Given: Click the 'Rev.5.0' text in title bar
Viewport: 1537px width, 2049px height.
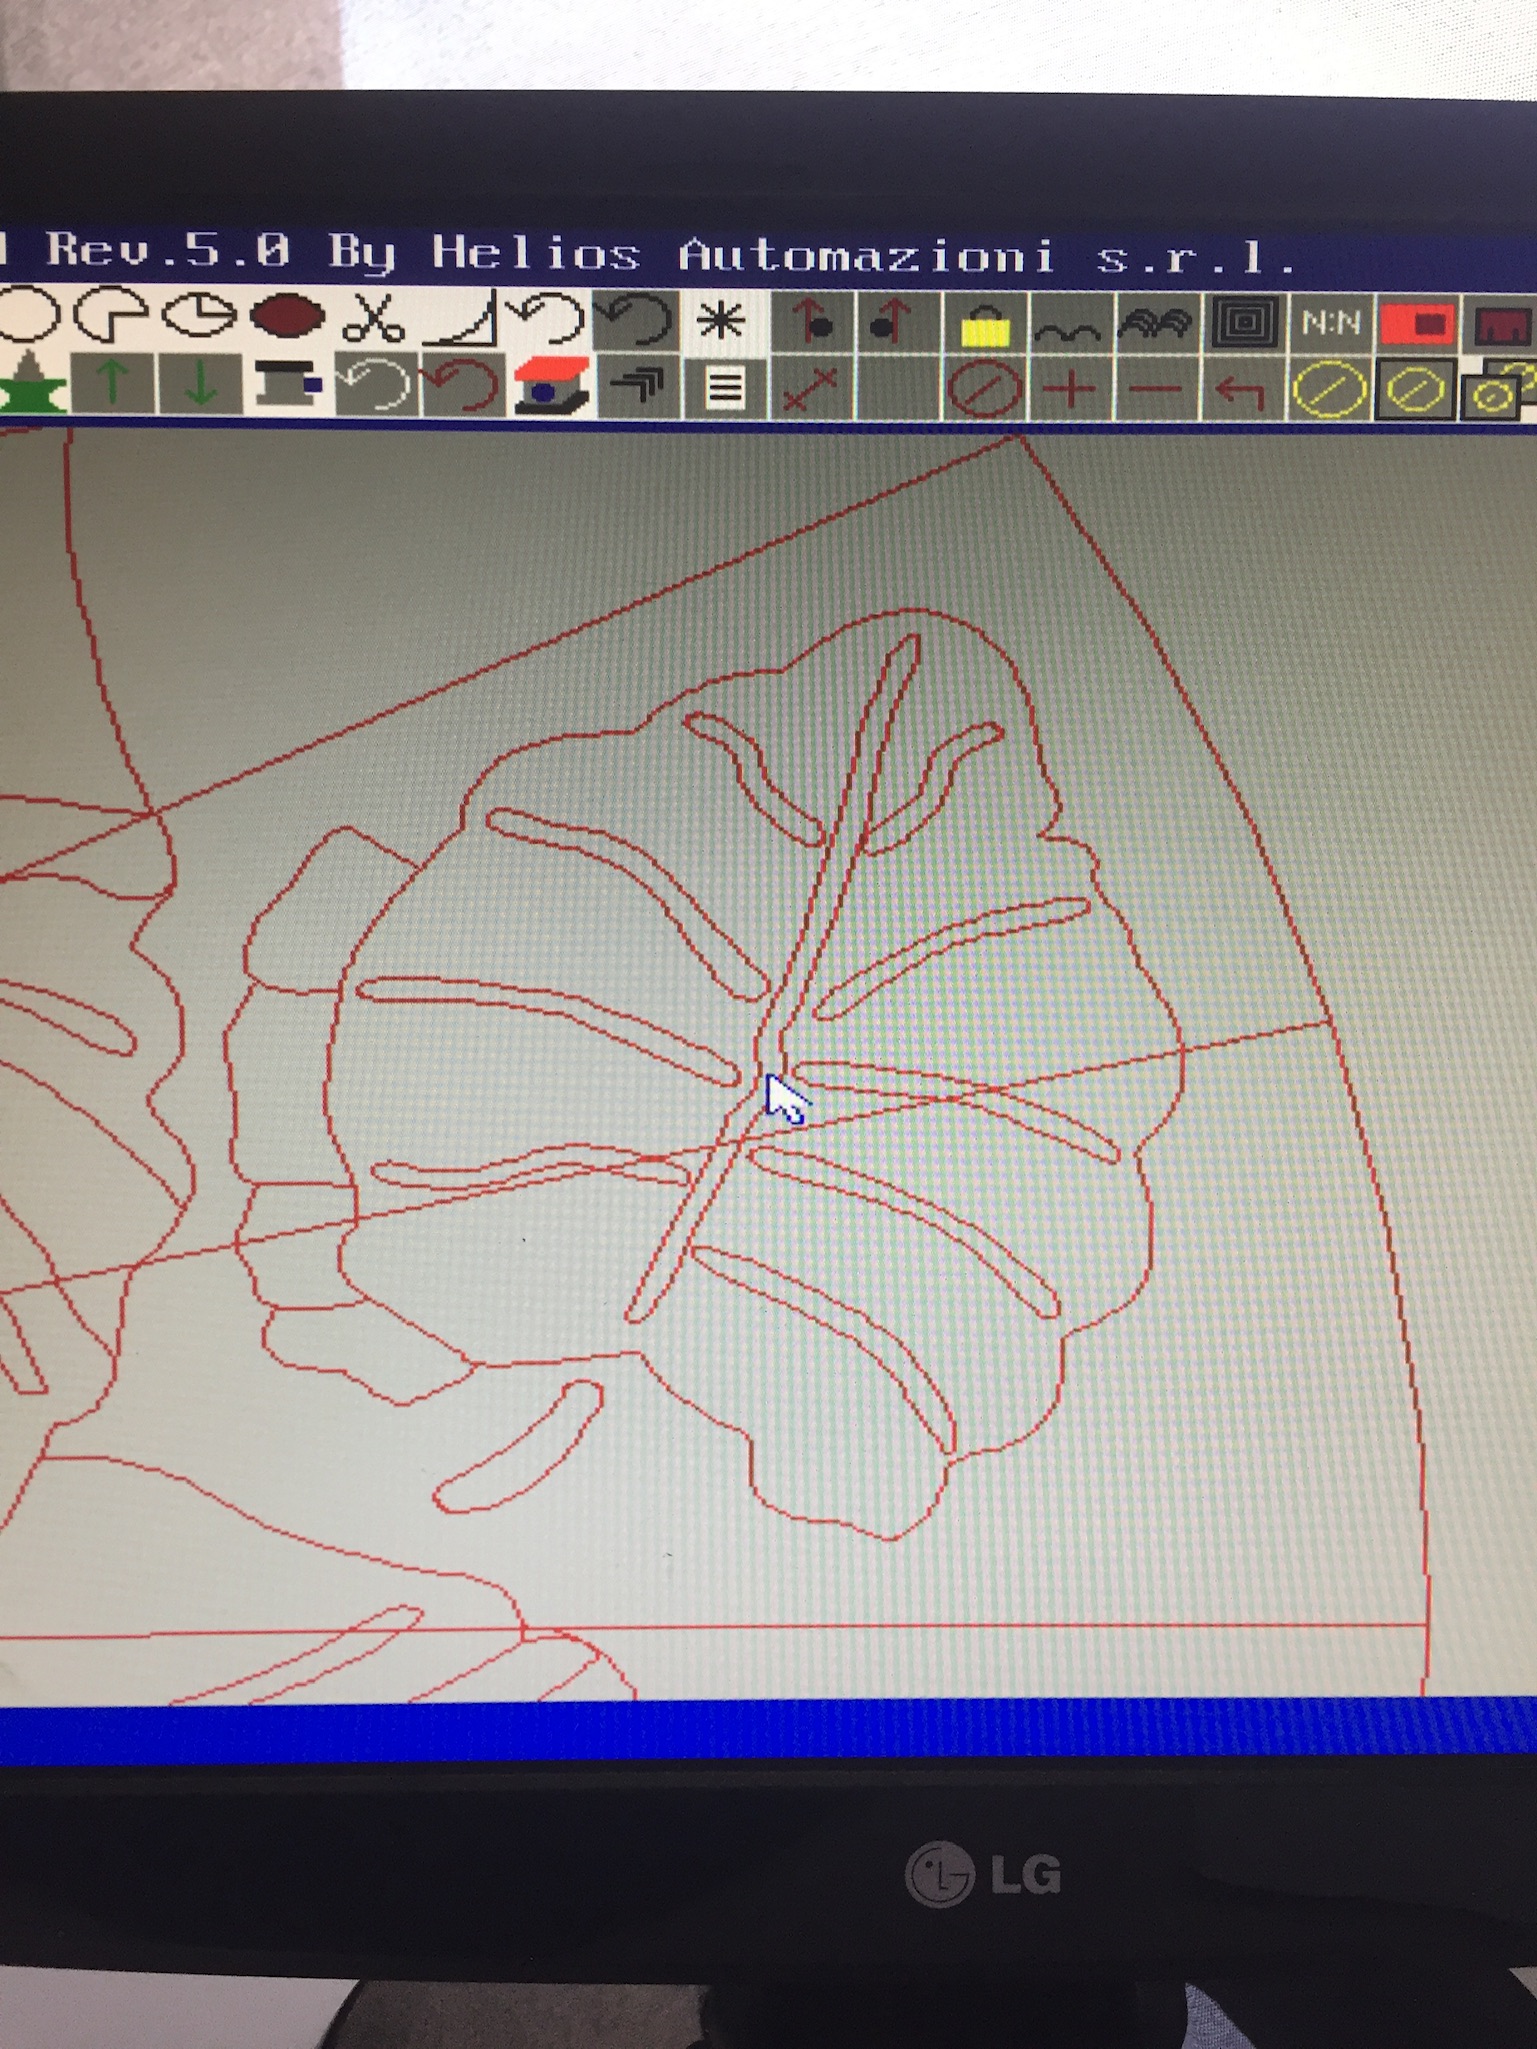Looking at the screenshot, I should pos(169,249).
